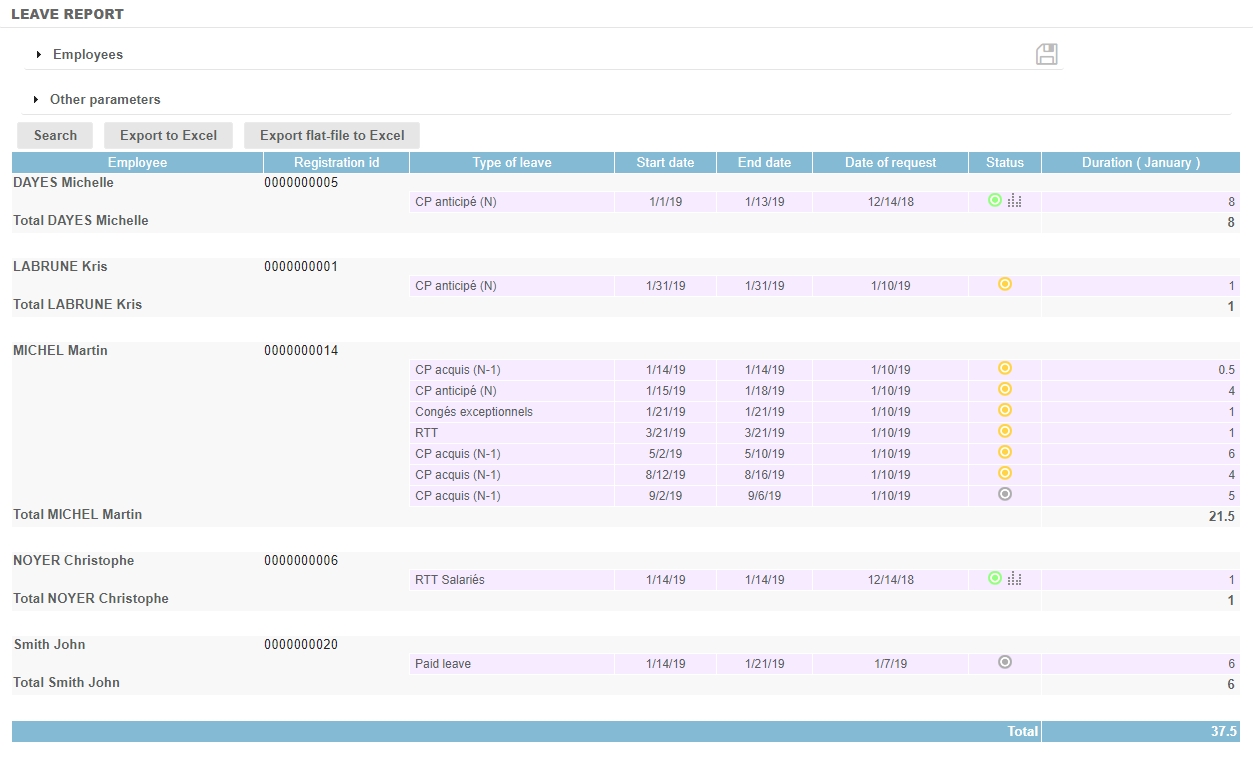Click the Employee column header

pos(138,163)
